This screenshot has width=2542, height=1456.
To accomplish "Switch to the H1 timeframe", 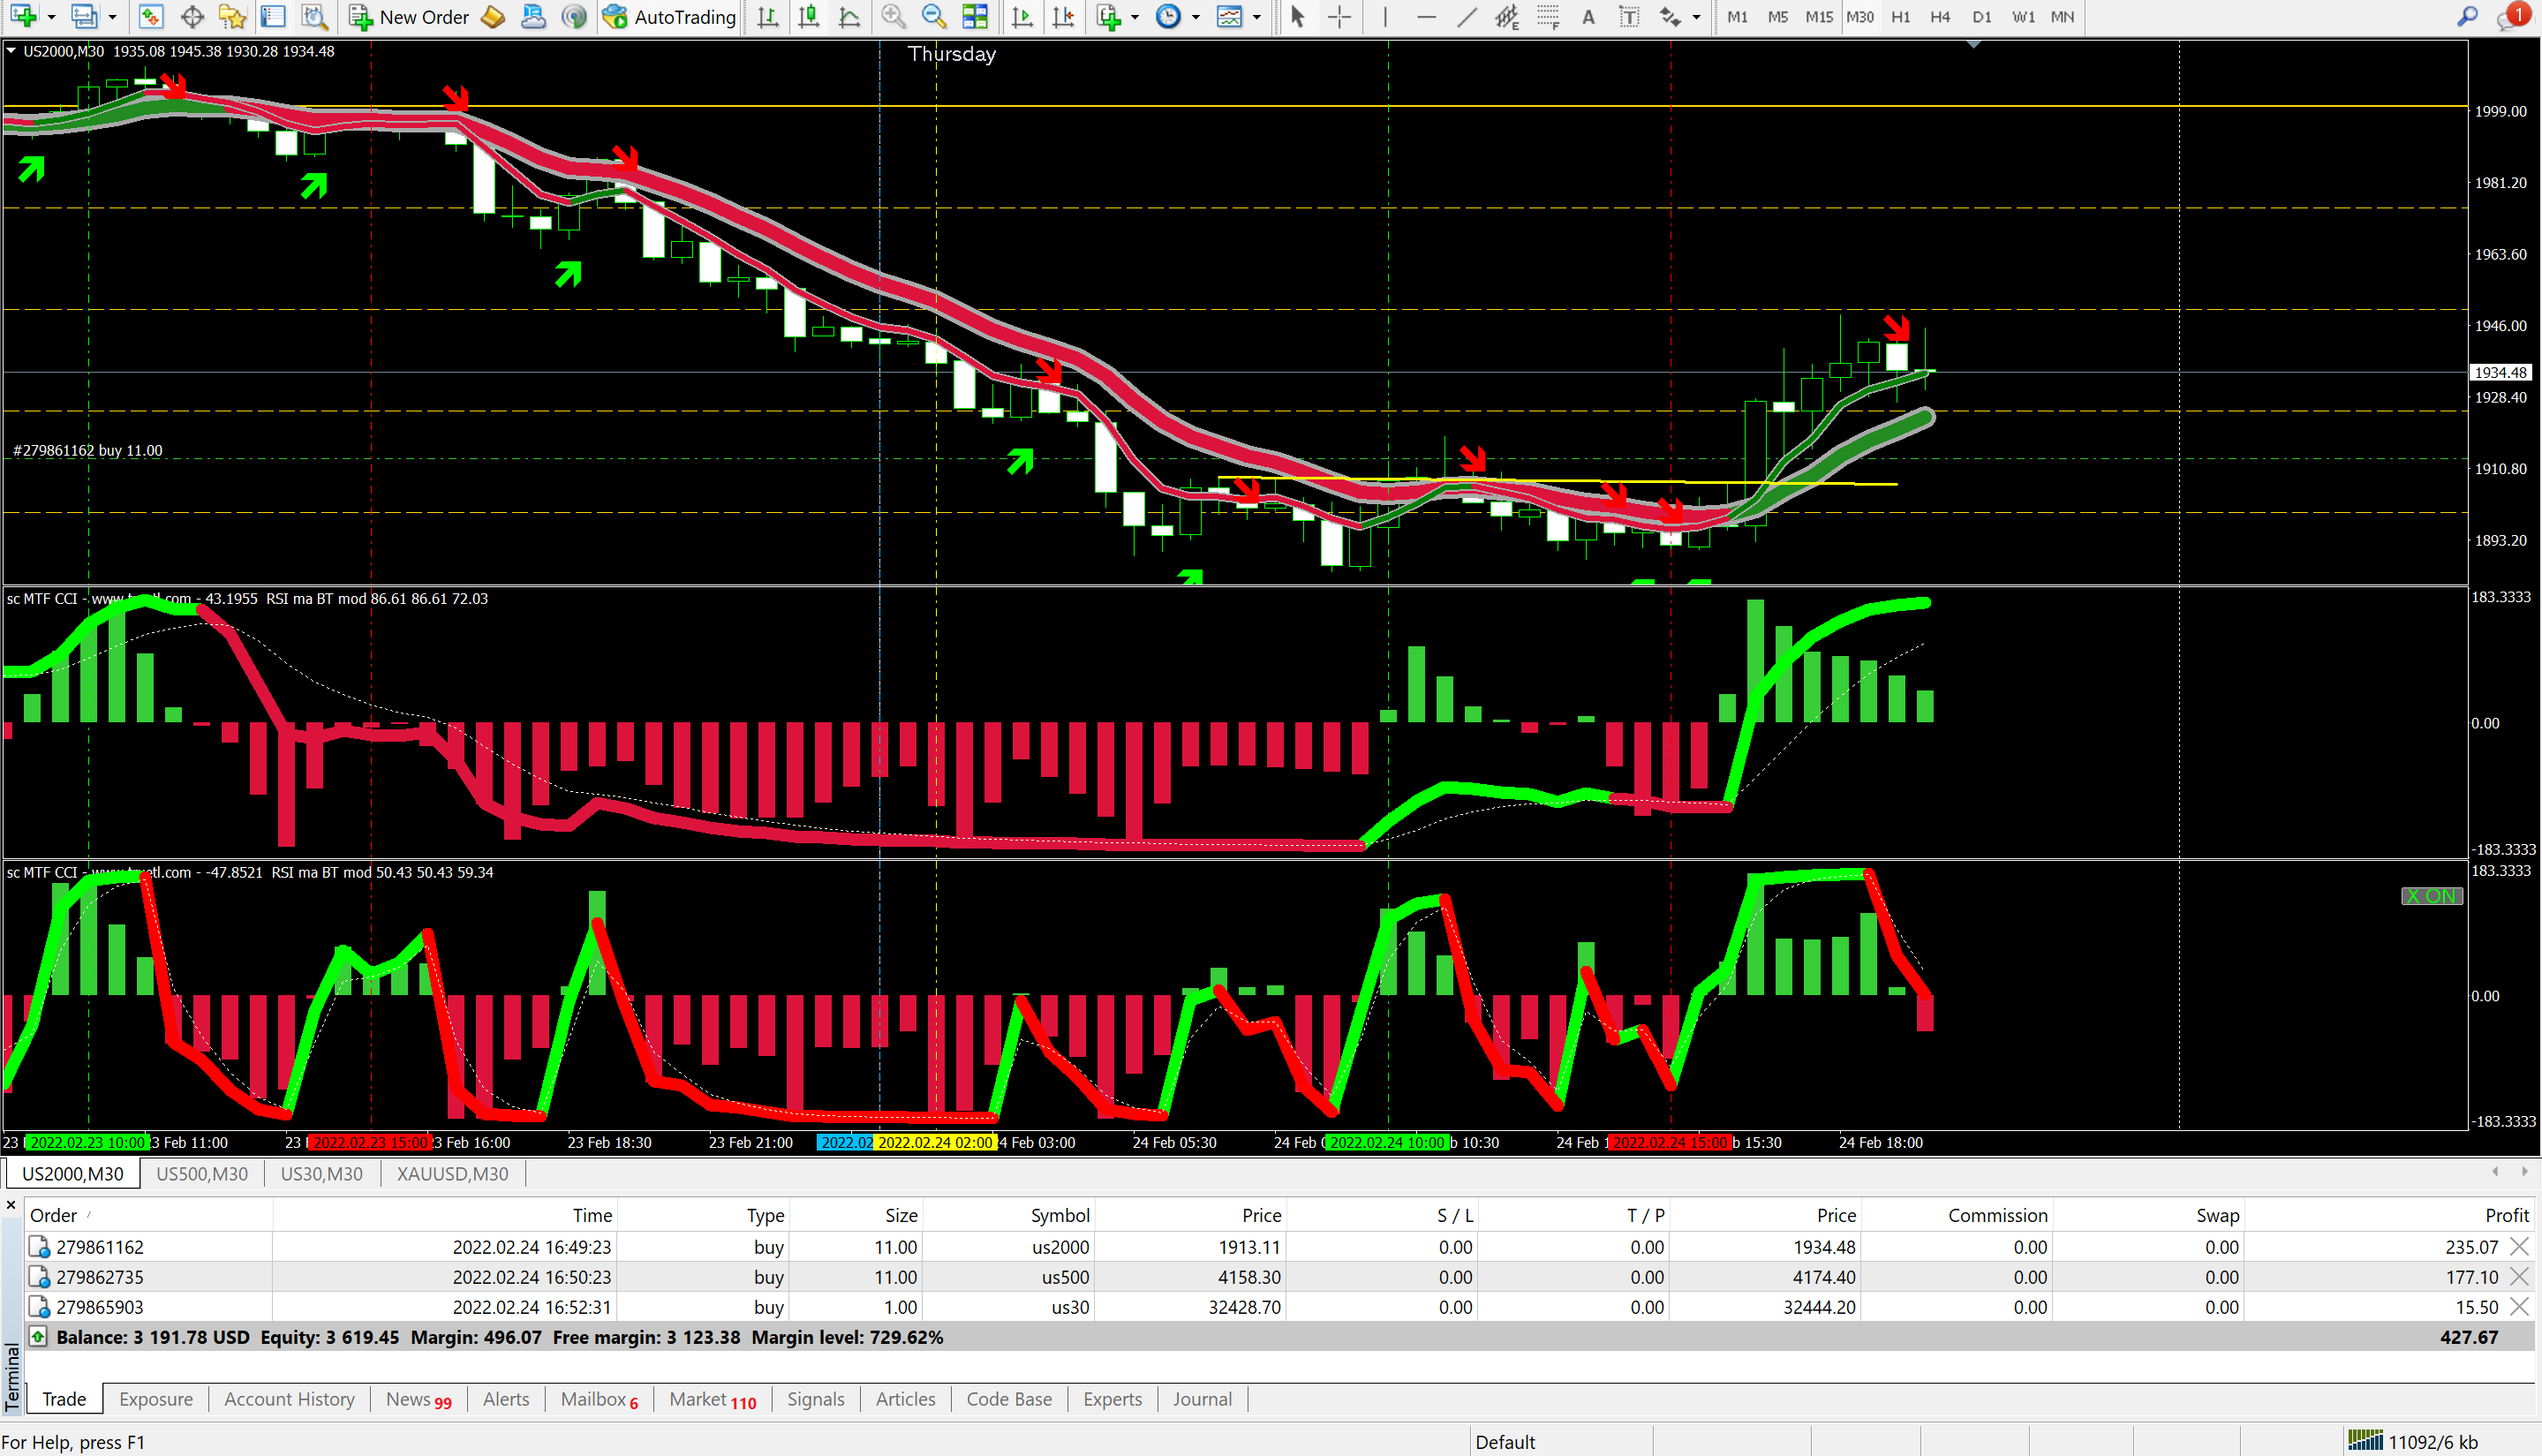I will pos(1900,17).
